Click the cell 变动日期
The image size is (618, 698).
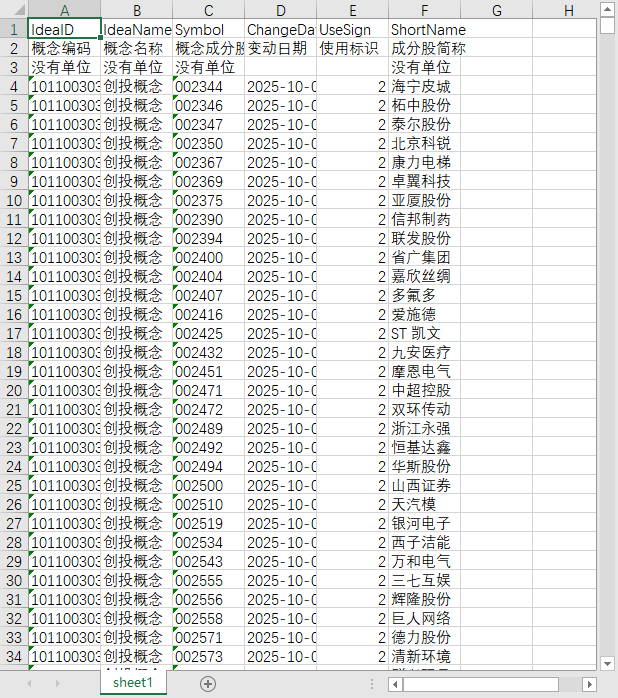point(281,48)
